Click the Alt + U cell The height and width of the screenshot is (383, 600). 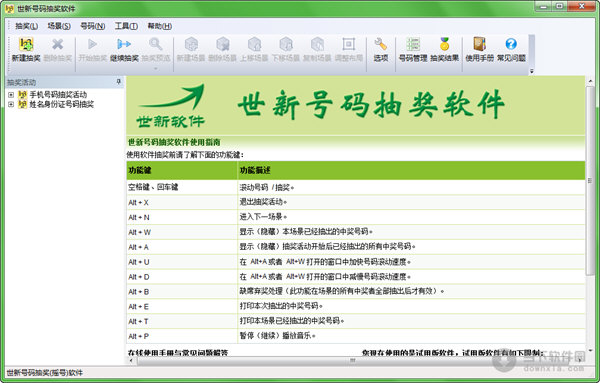click(x=182, y=262)
